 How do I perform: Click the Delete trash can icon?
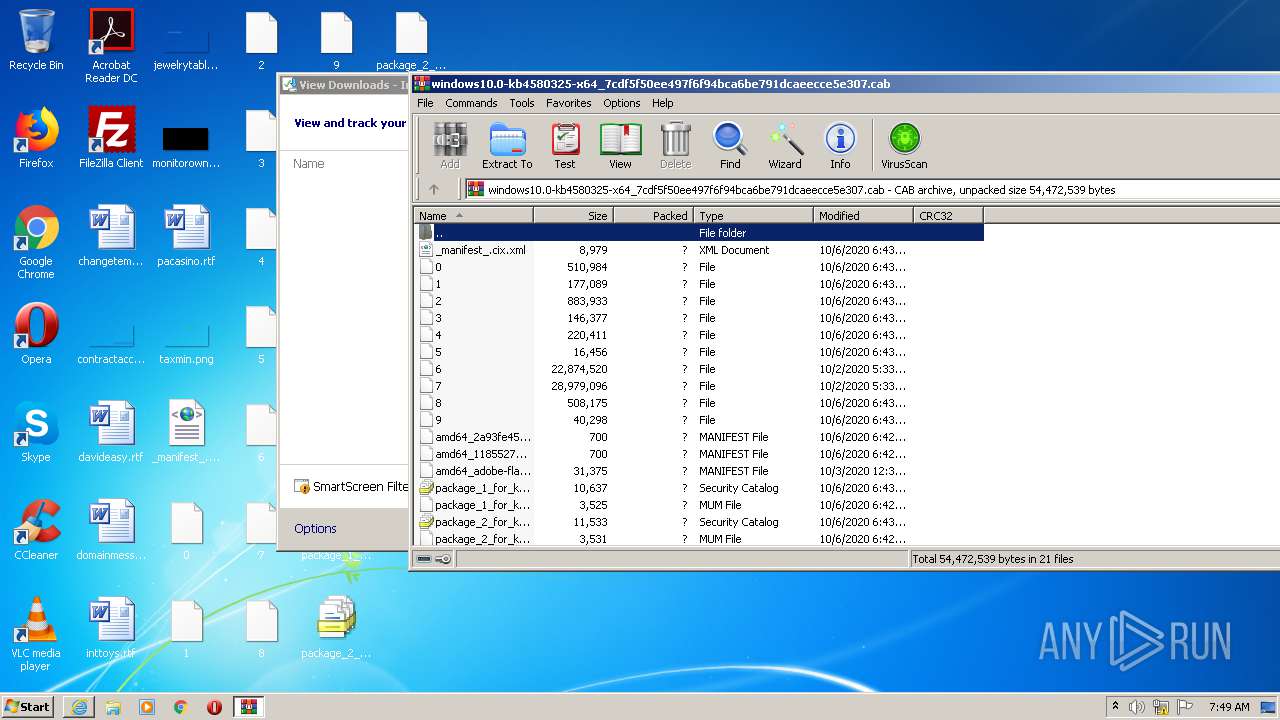point(675,146)
